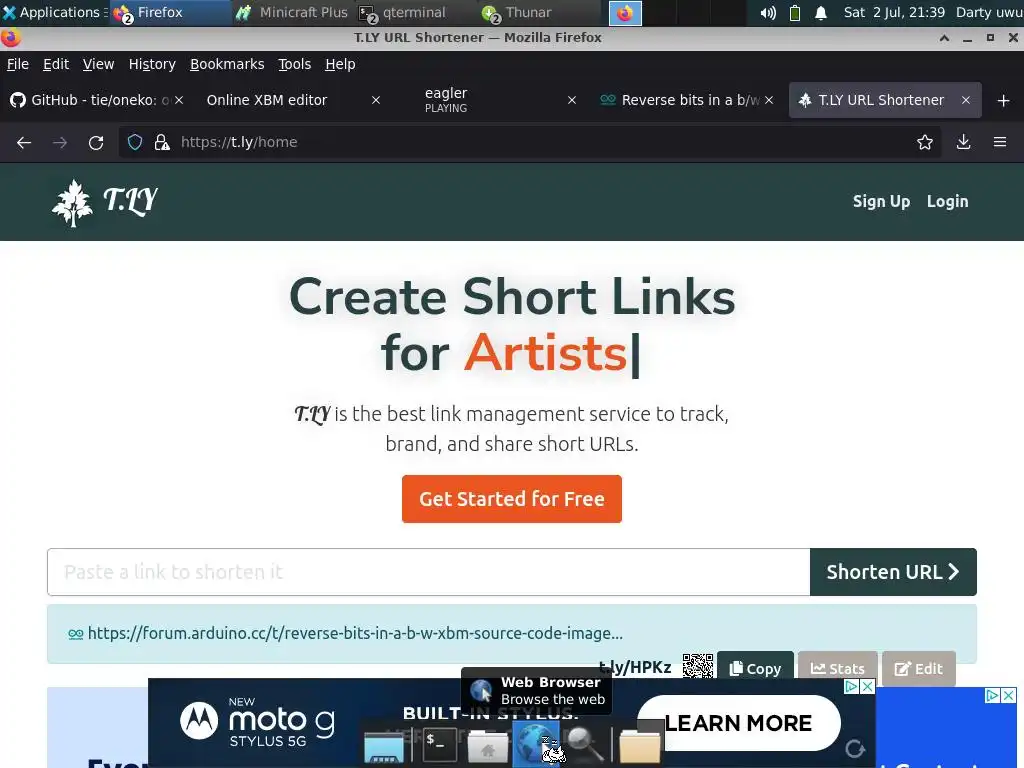The height and width of the screenshot is (768, 1024).
Task: Click Get Started for Free button
Action: [x=511, y=499]
